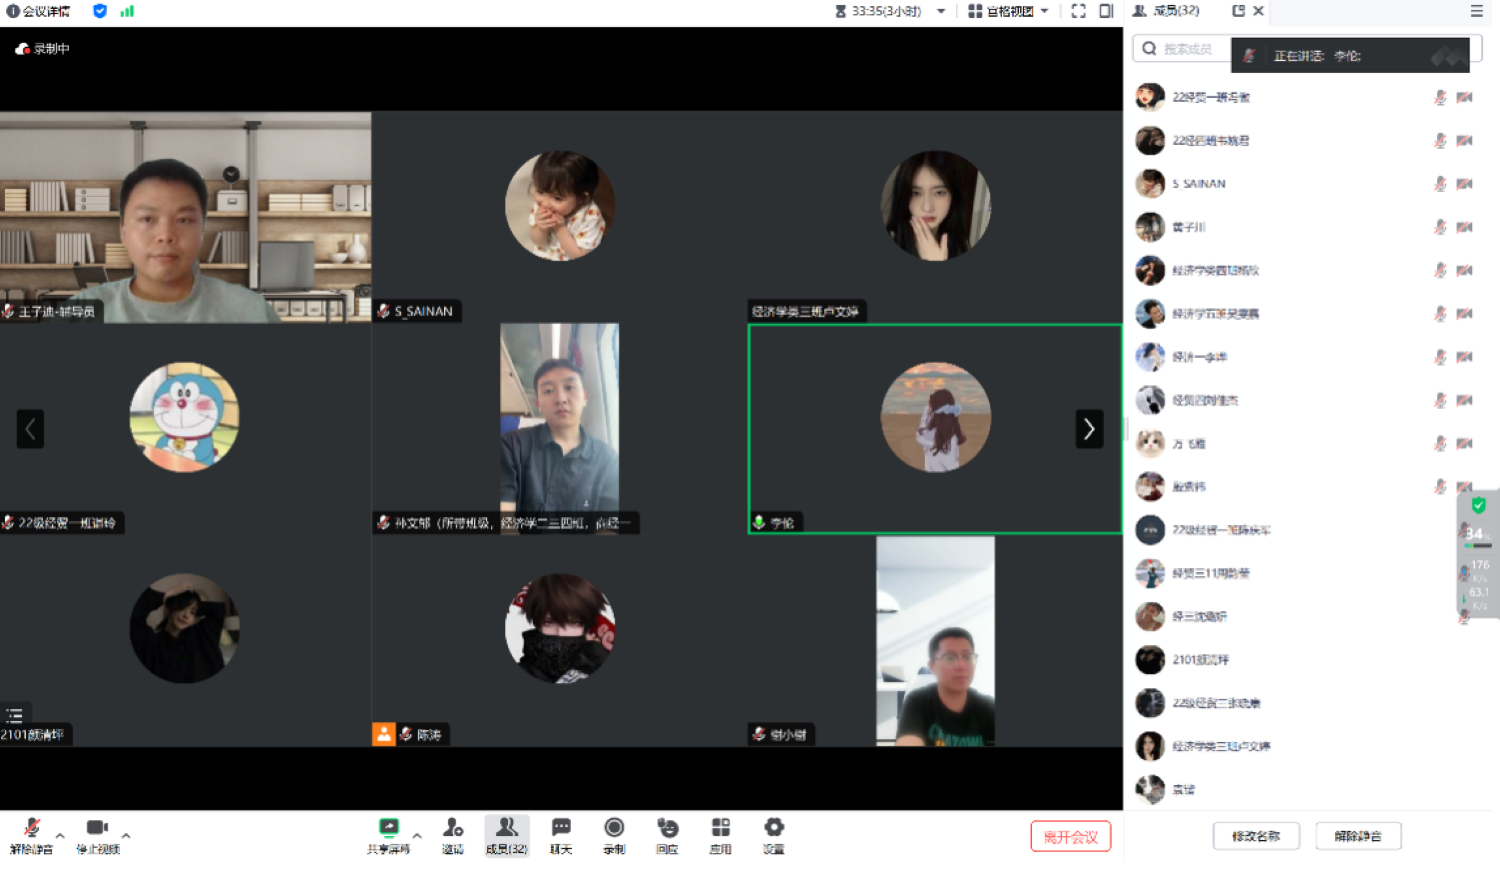This screenshot has width=1500, height=869.
Task: Open the apps icon
Action: (720, 829)
